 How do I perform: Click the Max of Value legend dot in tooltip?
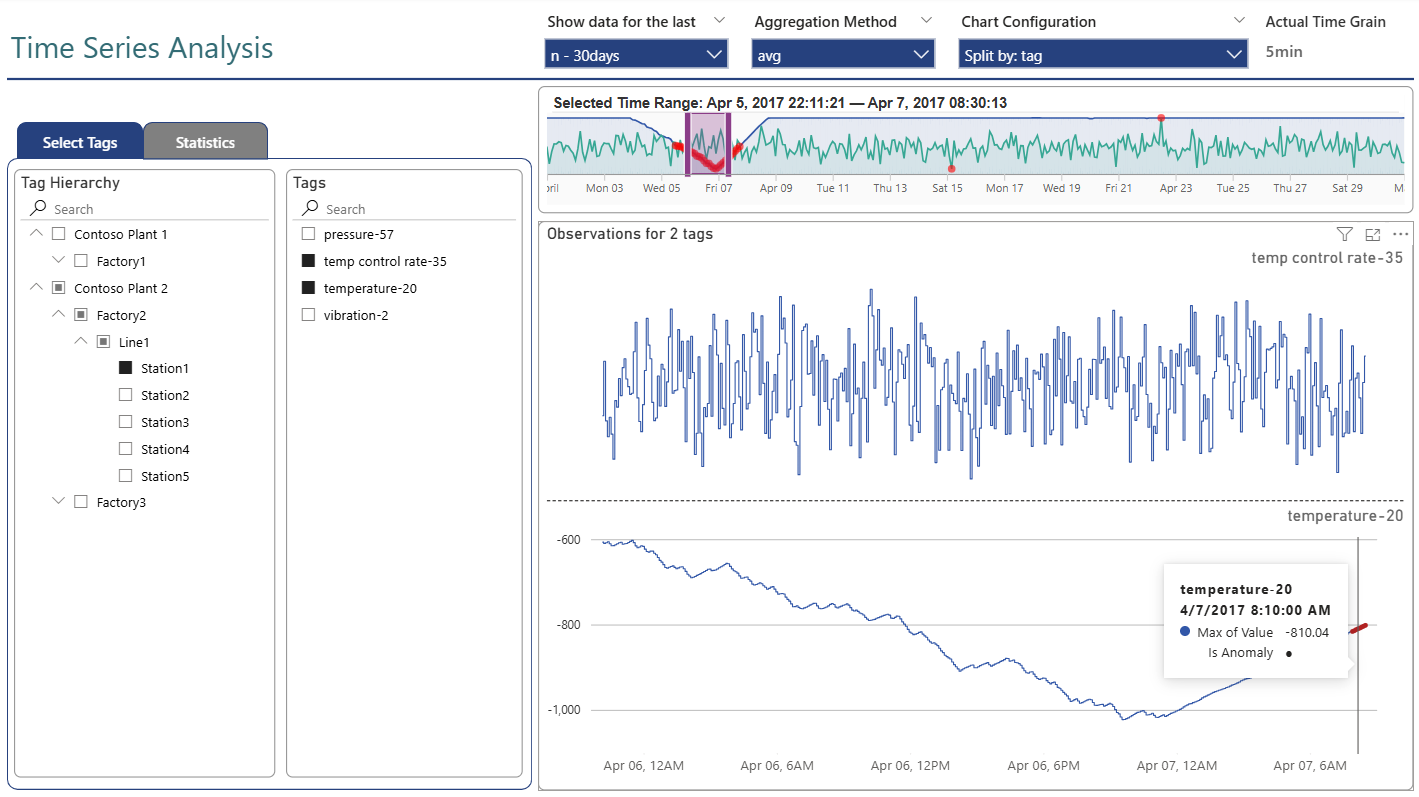[1184, 631]
